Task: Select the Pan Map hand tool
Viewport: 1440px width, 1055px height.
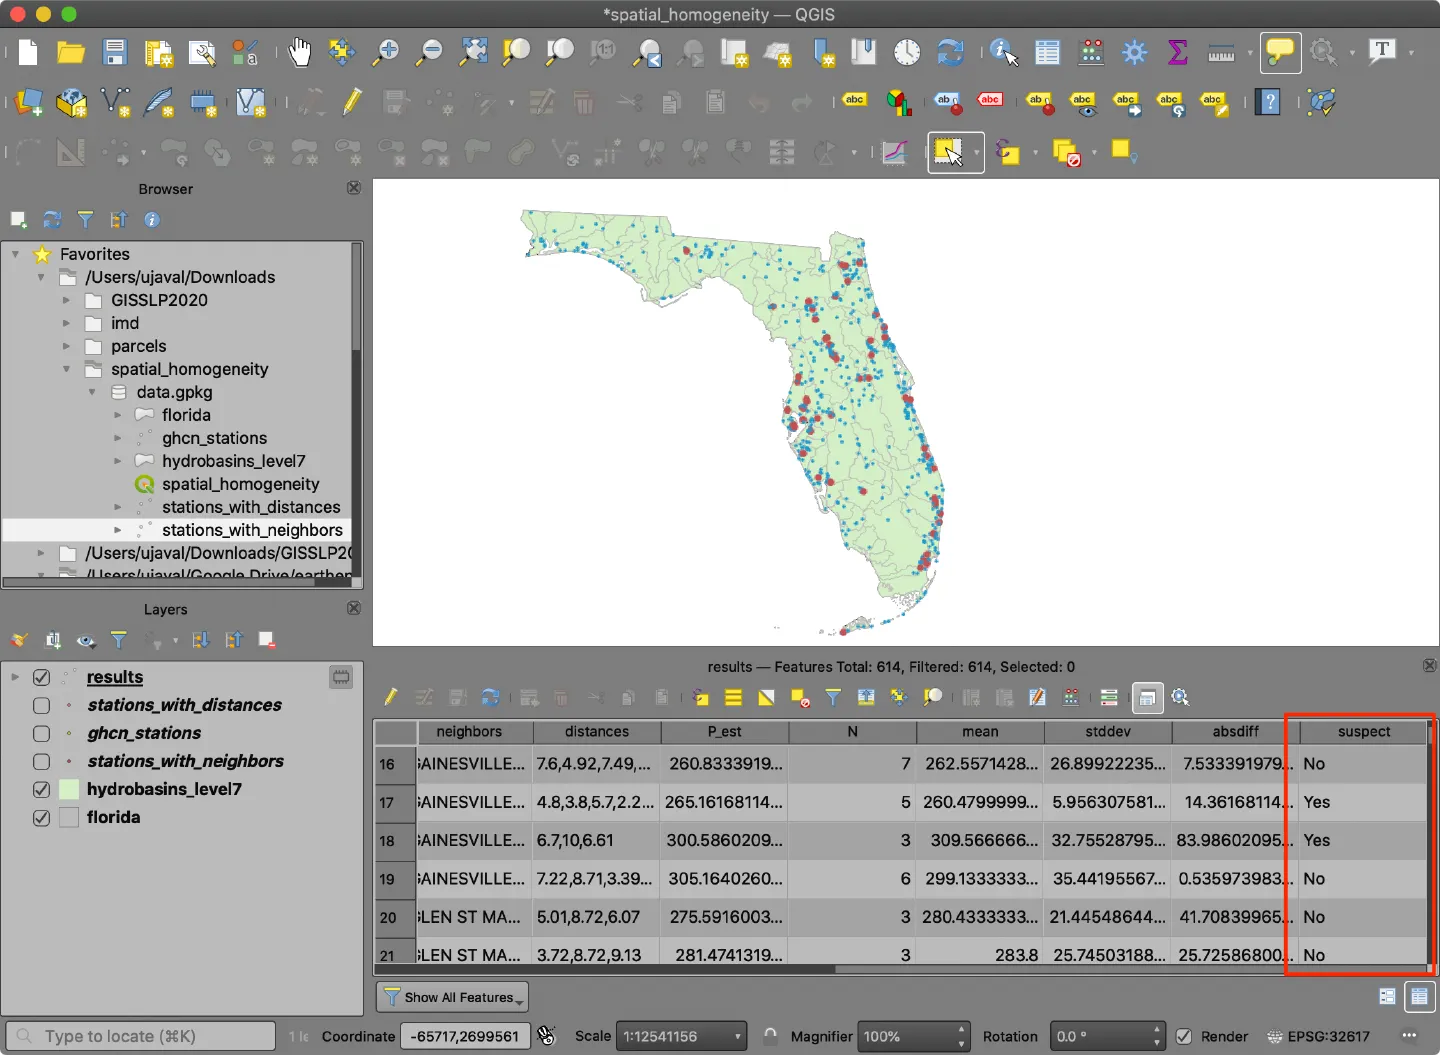Action: click(x=299, y=52)
